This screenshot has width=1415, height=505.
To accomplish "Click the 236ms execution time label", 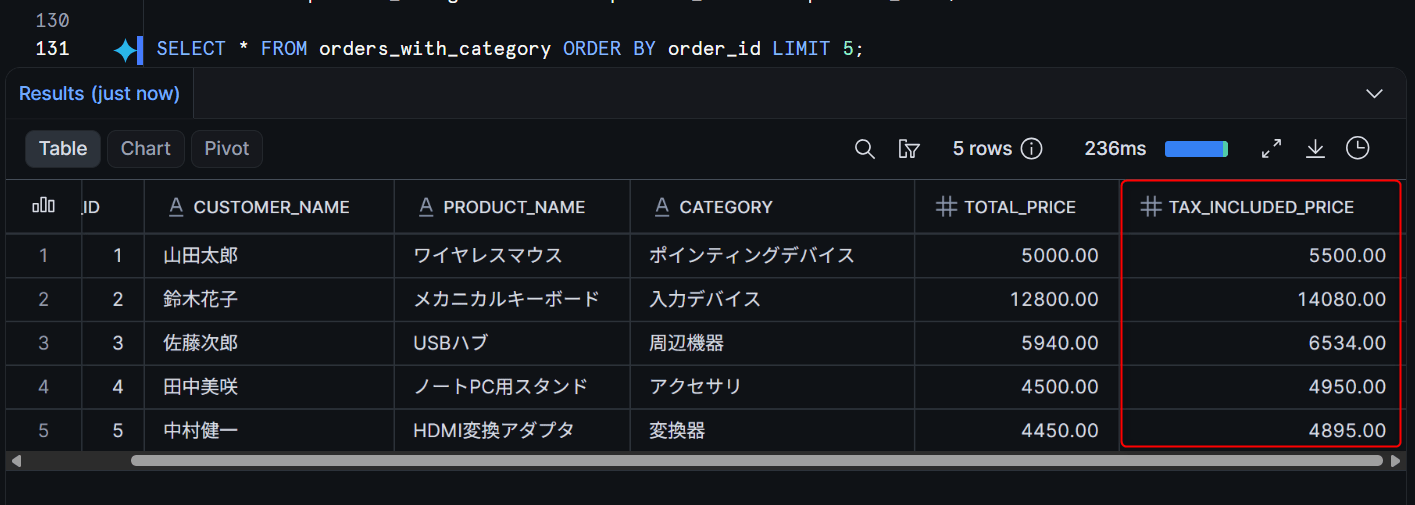I will (x=1115, y=149).
